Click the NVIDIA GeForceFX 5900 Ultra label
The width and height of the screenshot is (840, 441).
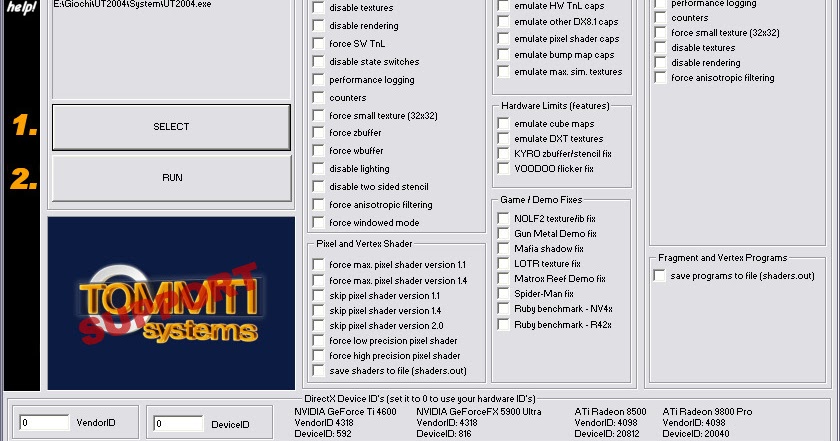click(479, 412)
